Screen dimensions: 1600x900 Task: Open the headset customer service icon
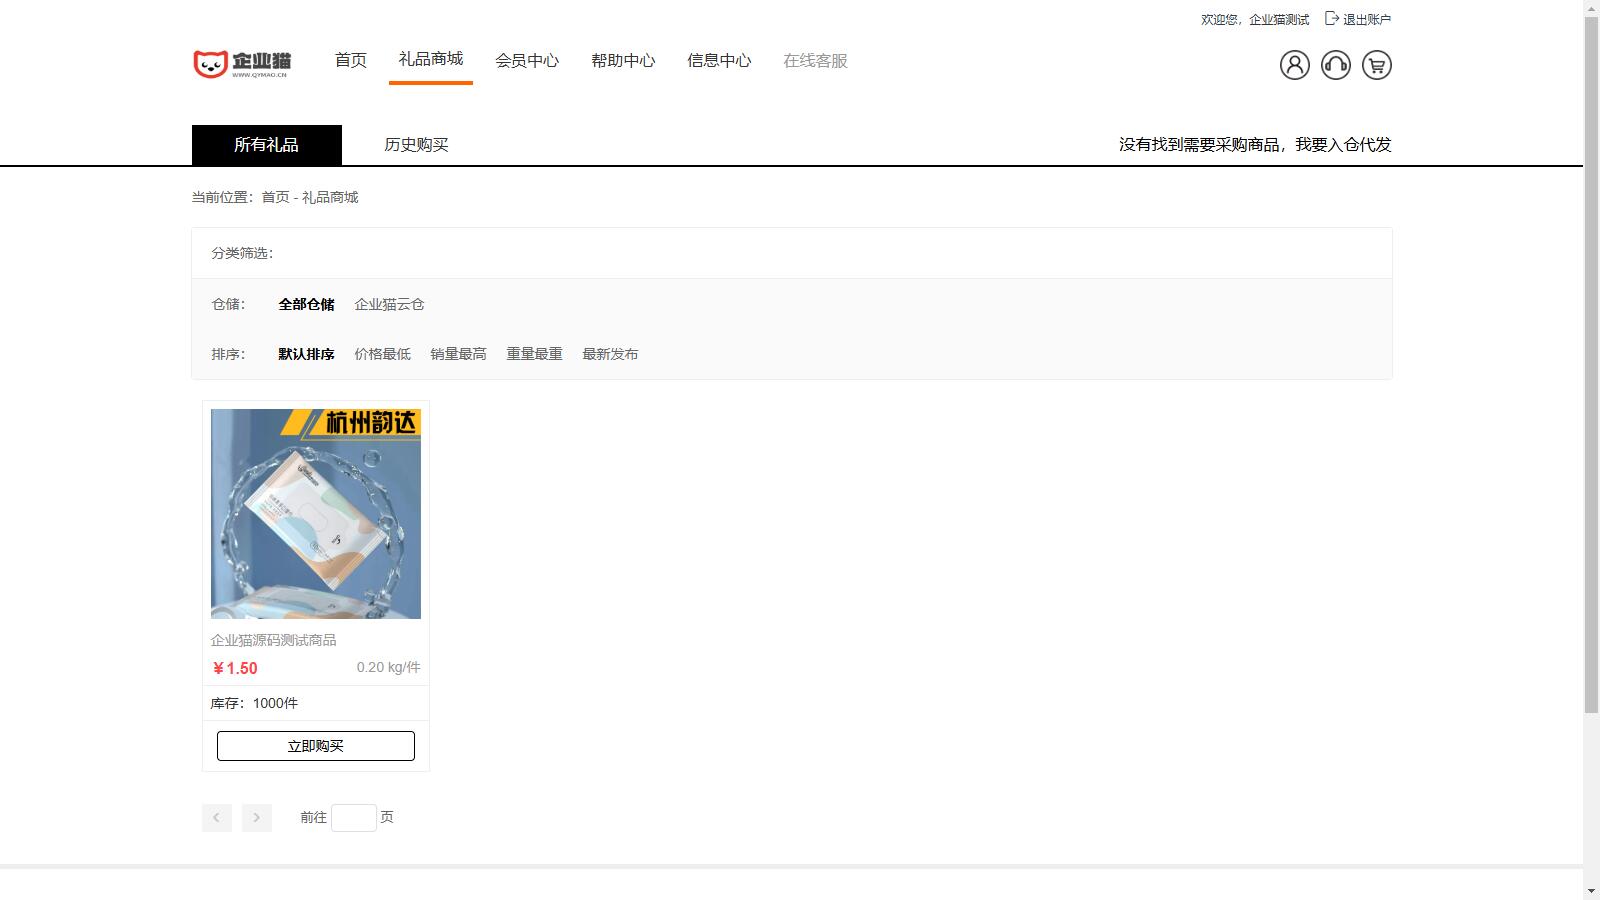1335,65
